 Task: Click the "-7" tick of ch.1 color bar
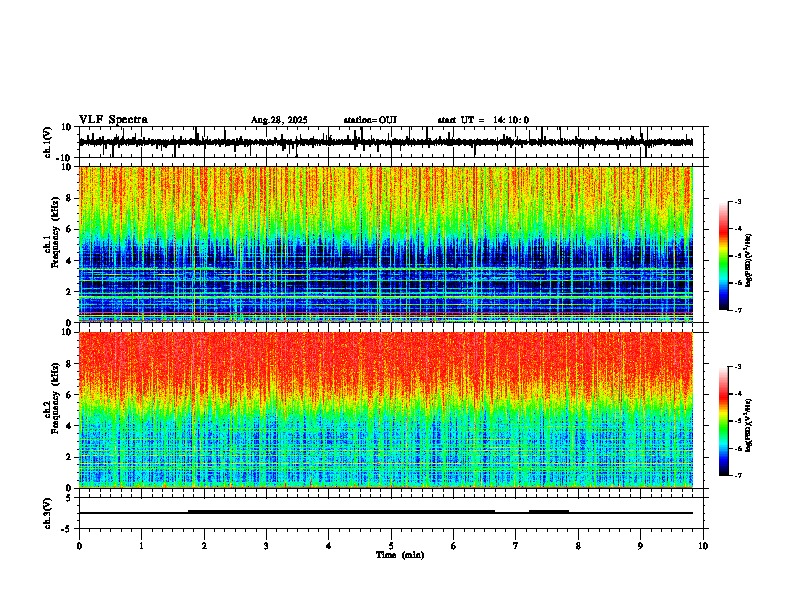point(738,310)
